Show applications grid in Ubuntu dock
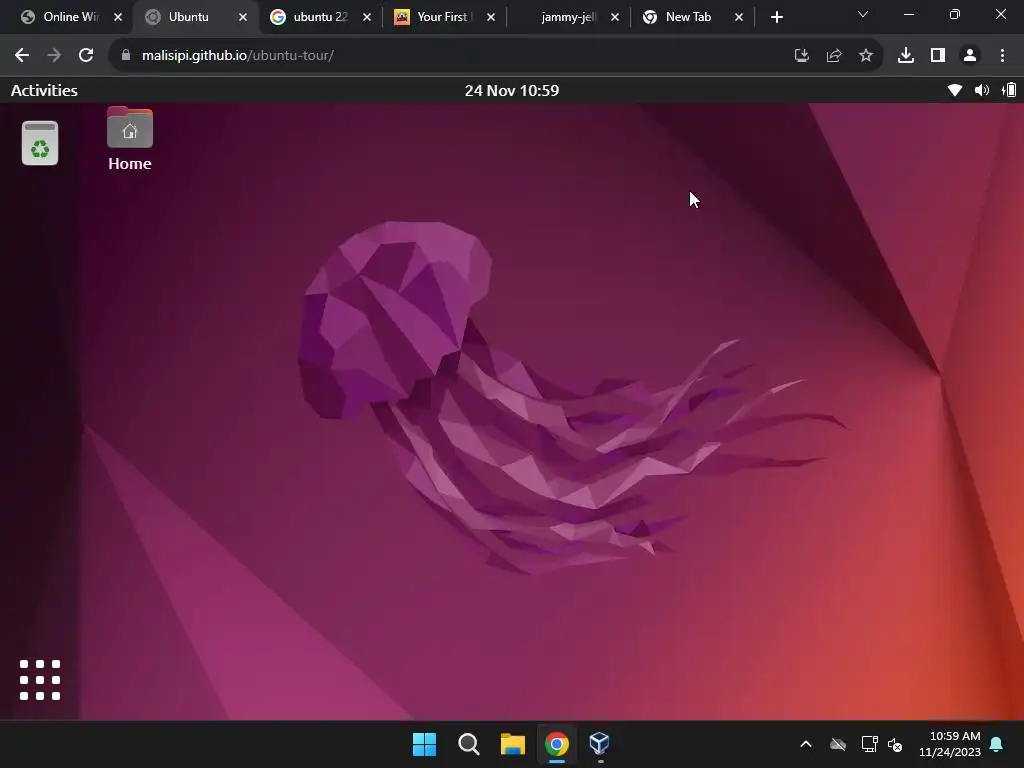Viewport: 1024px width, 768px height. pos(40,680)
